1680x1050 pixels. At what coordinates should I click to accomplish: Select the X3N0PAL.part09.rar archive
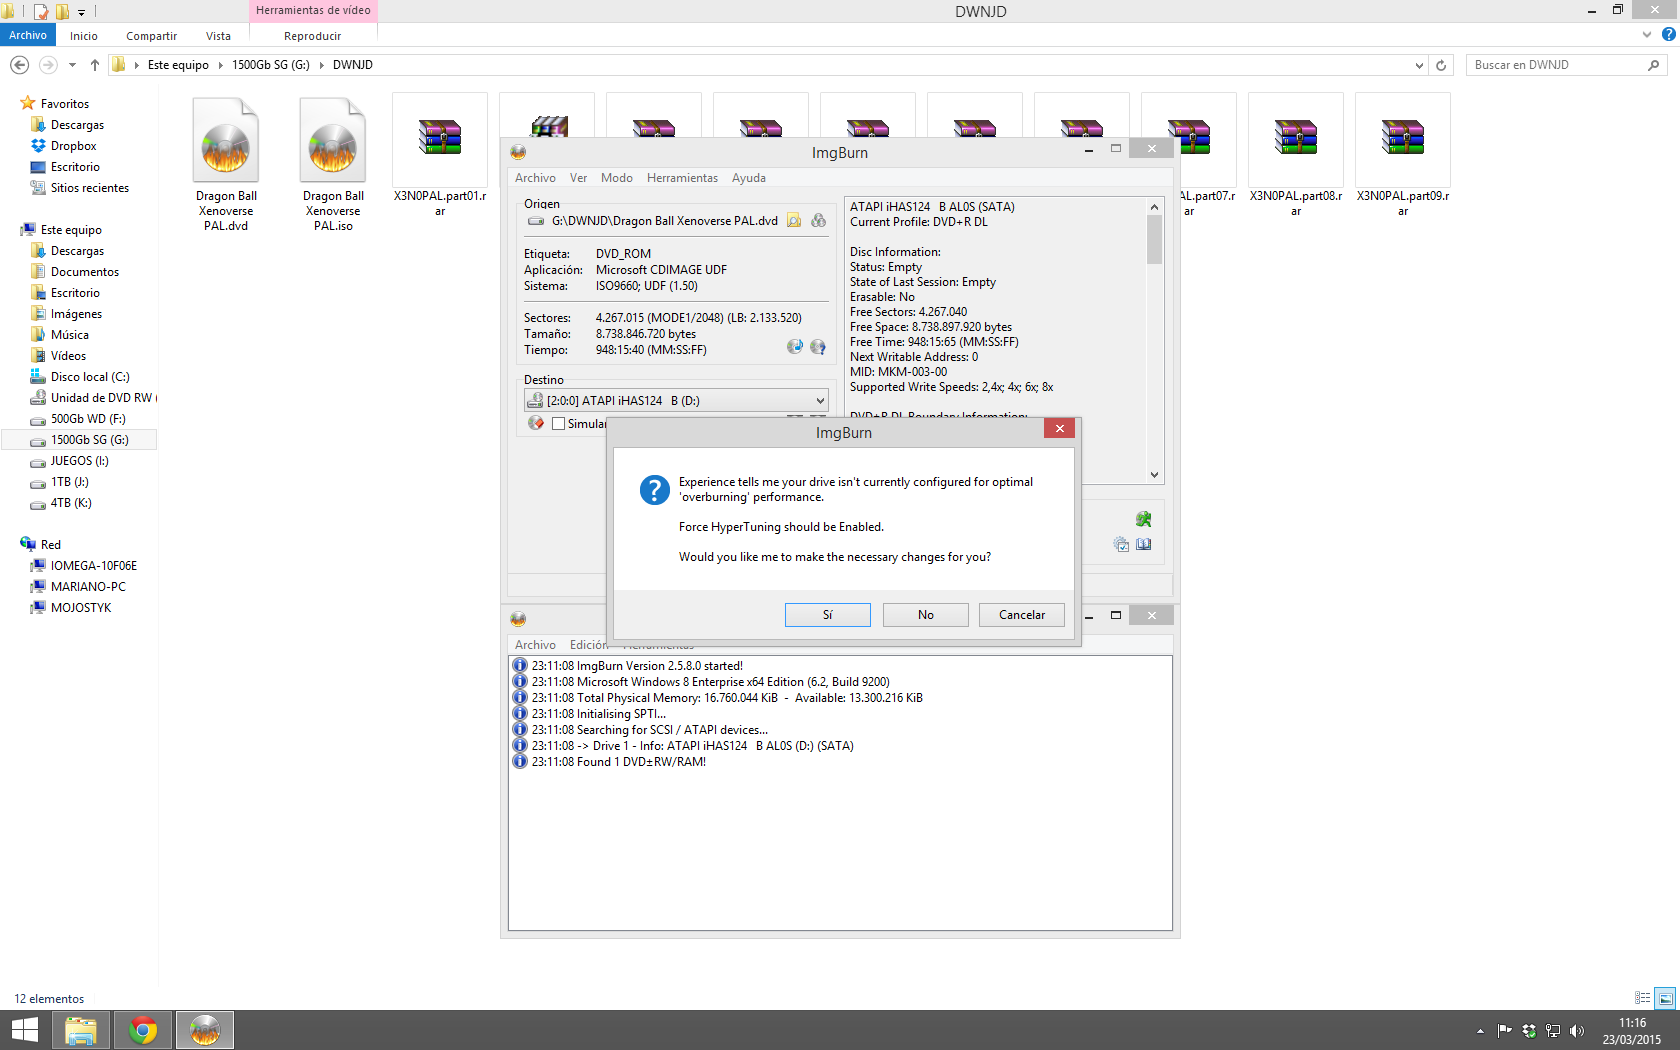(x=1403, y=156)
